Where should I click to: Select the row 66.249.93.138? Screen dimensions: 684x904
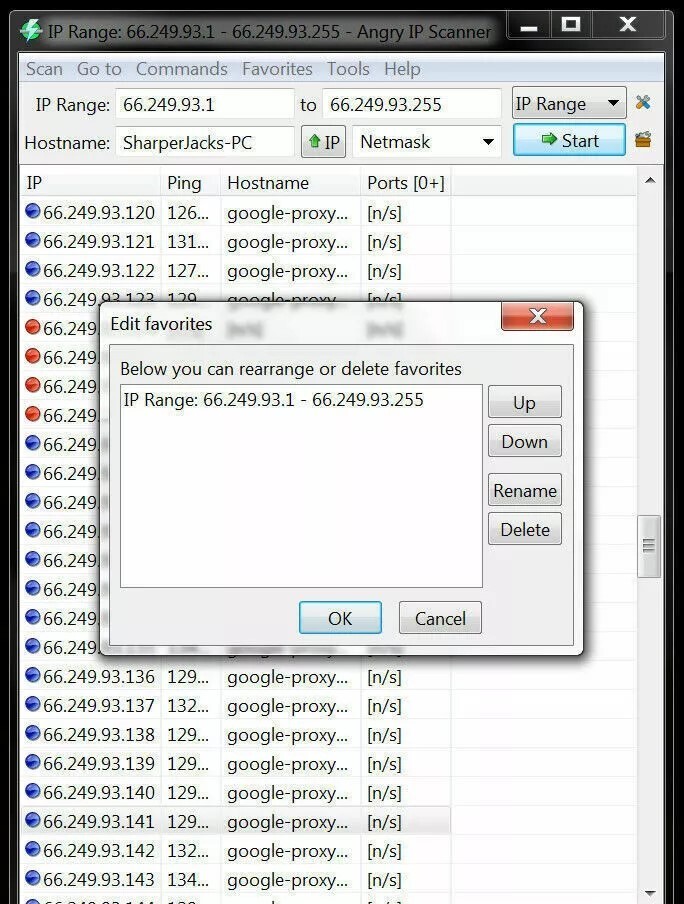point(236,734)
